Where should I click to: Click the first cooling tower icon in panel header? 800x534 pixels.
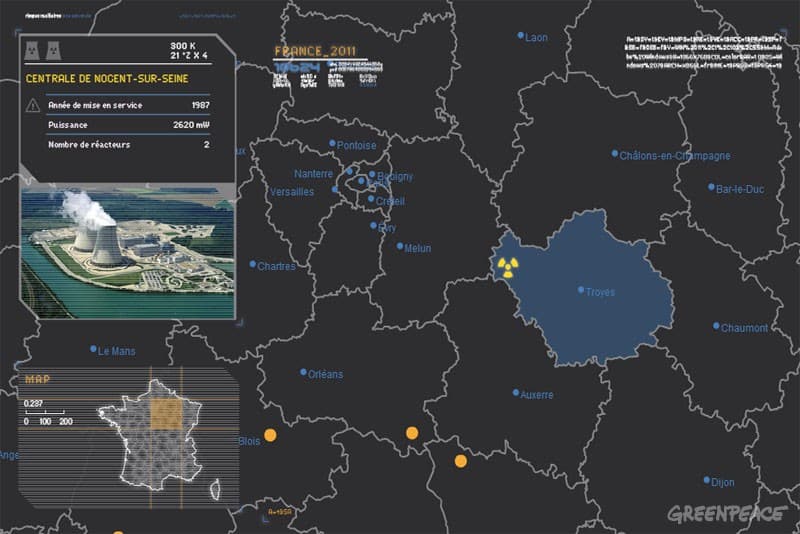coord(32,52)
